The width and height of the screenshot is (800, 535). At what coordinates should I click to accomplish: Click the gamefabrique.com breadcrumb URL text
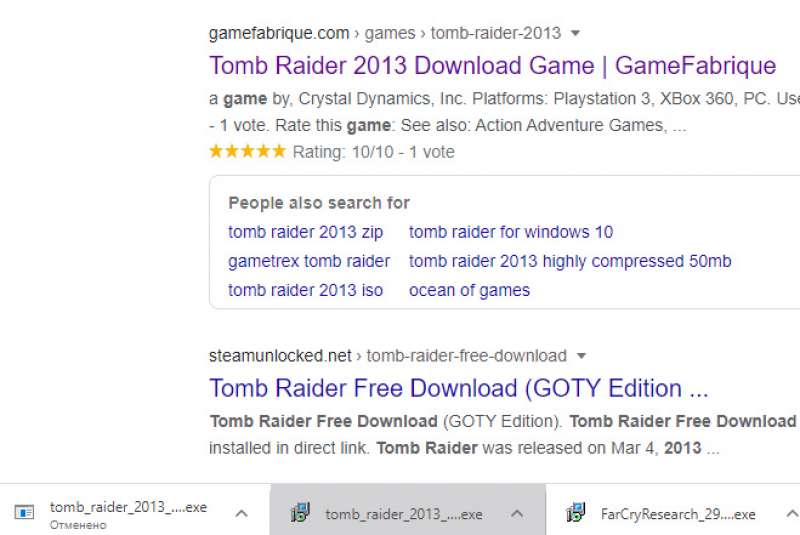pyautogui.click(x=279, y=33)
